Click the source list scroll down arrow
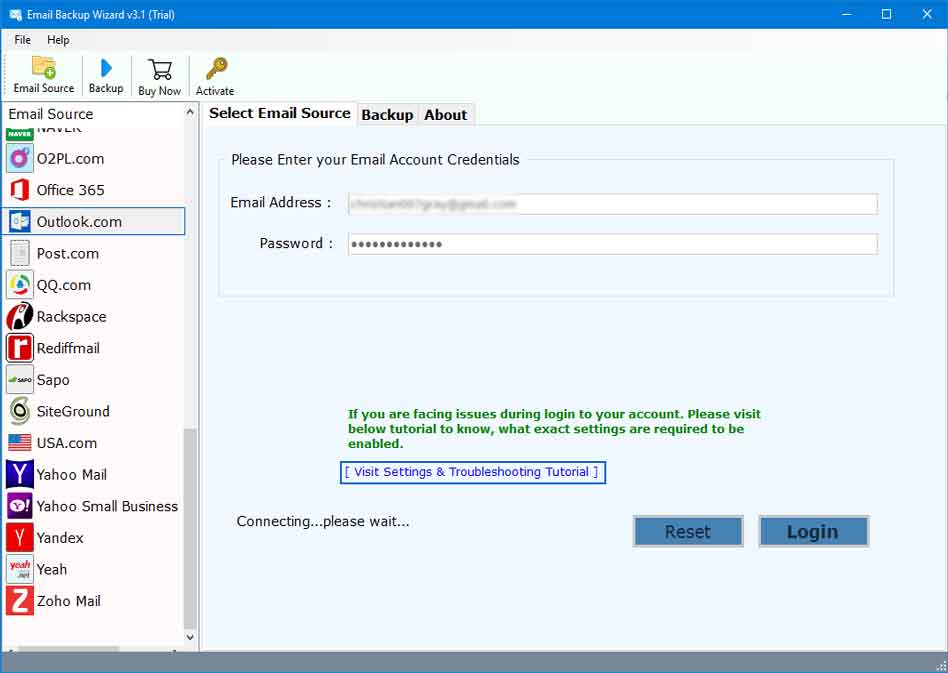Image resolution: width=948 pixels, height=673 pixels. coord(190,637)
